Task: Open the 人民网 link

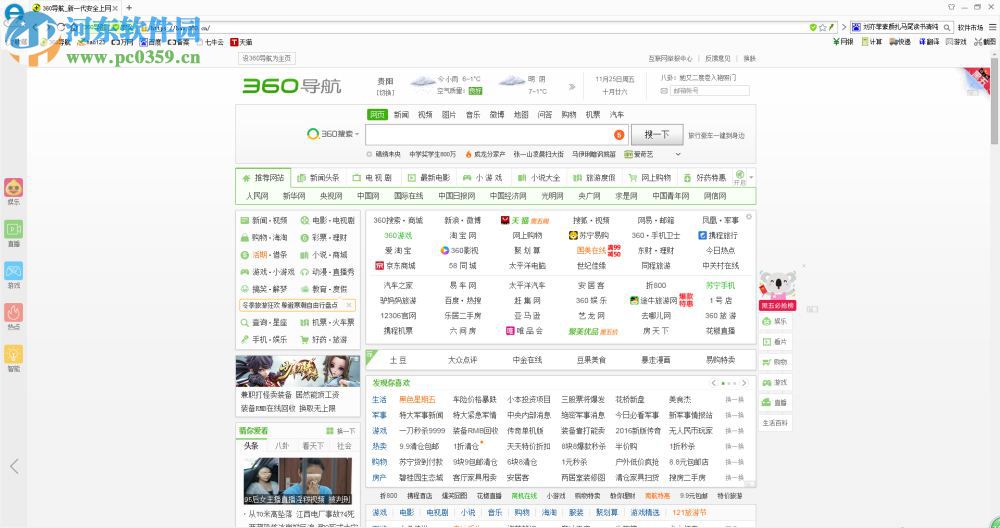Action: click(x=257, y=196)
